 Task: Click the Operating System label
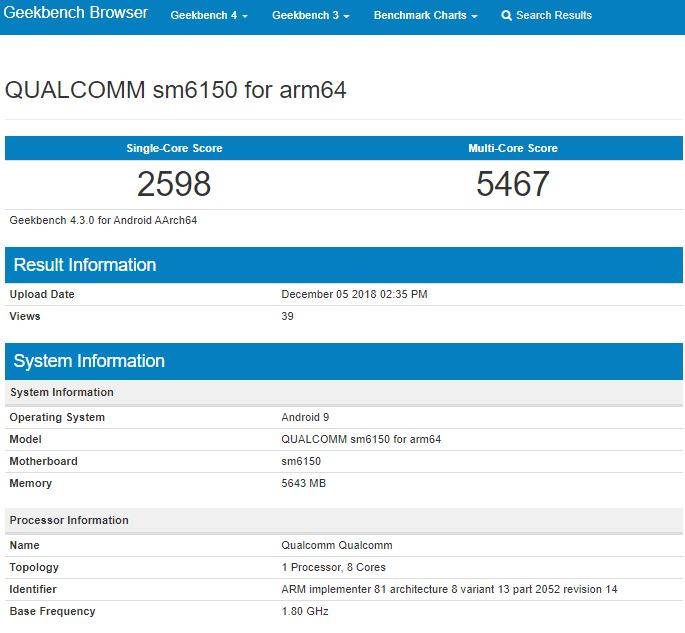[57, 417]
